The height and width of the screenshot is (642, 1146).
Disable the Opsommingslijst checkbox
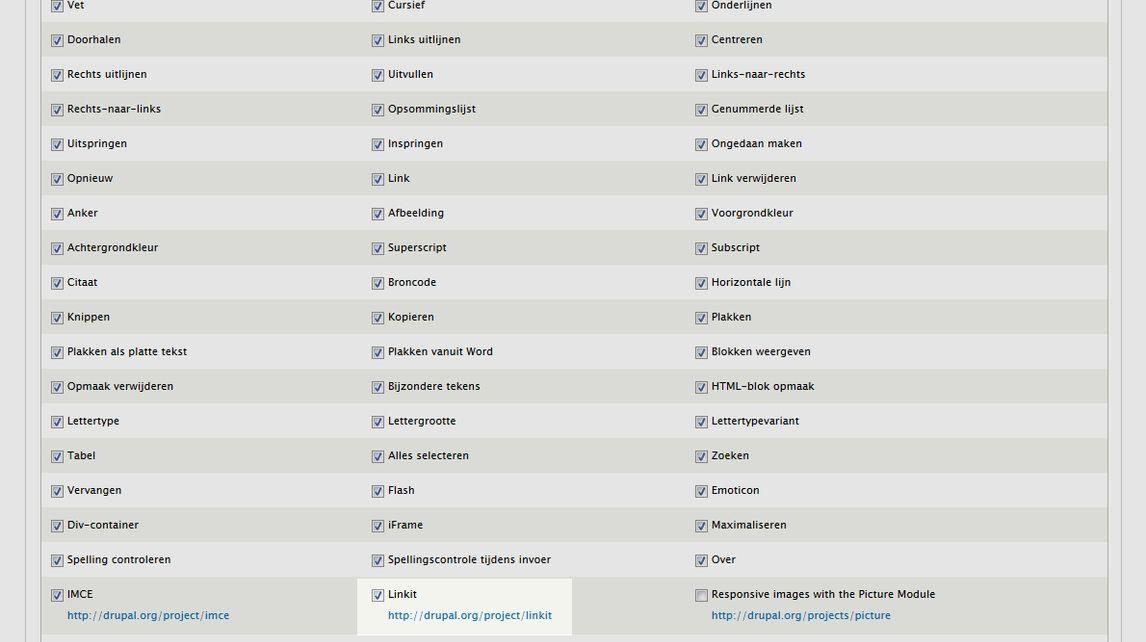coord(378,110)
